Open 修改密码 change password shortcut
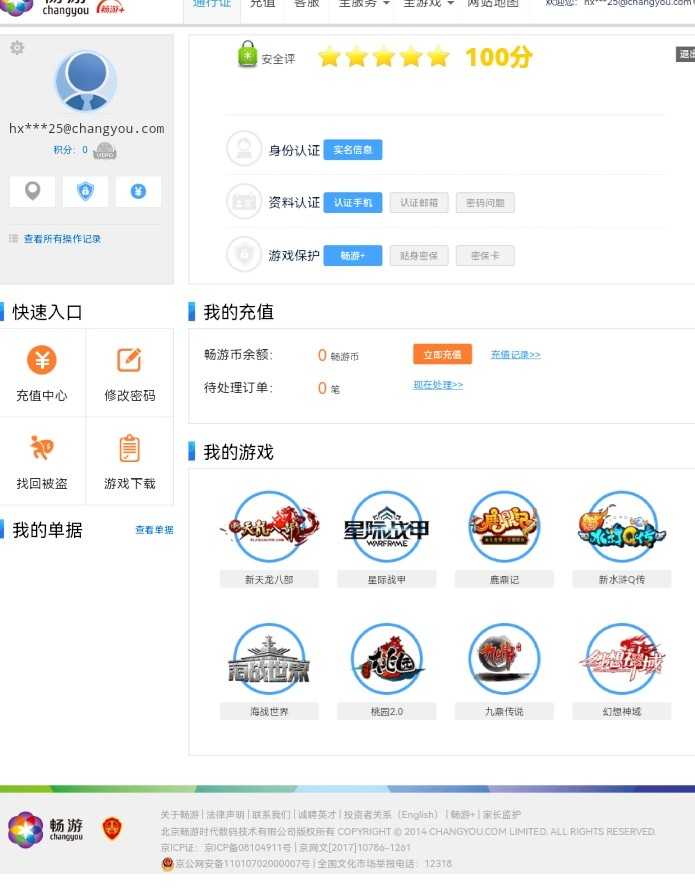 (x=130, y=372)
